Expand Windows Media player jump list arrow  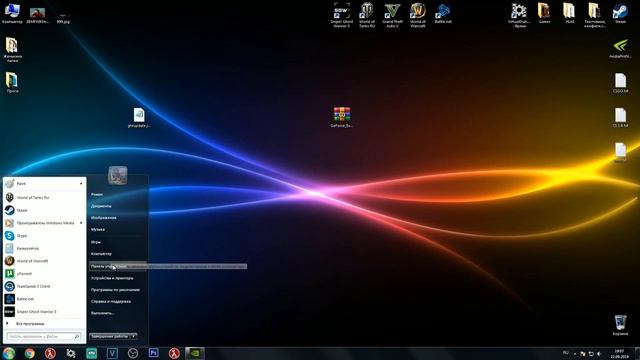pyautogui.click(x=81, y=223)
